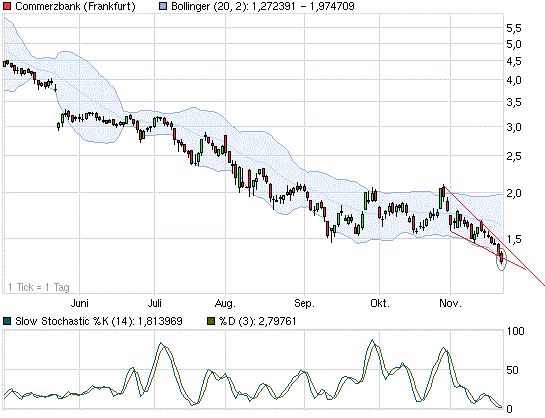Click the 'Sep.' month axis label
This screenshot has height=418, width=545.
tap(304, 303)
